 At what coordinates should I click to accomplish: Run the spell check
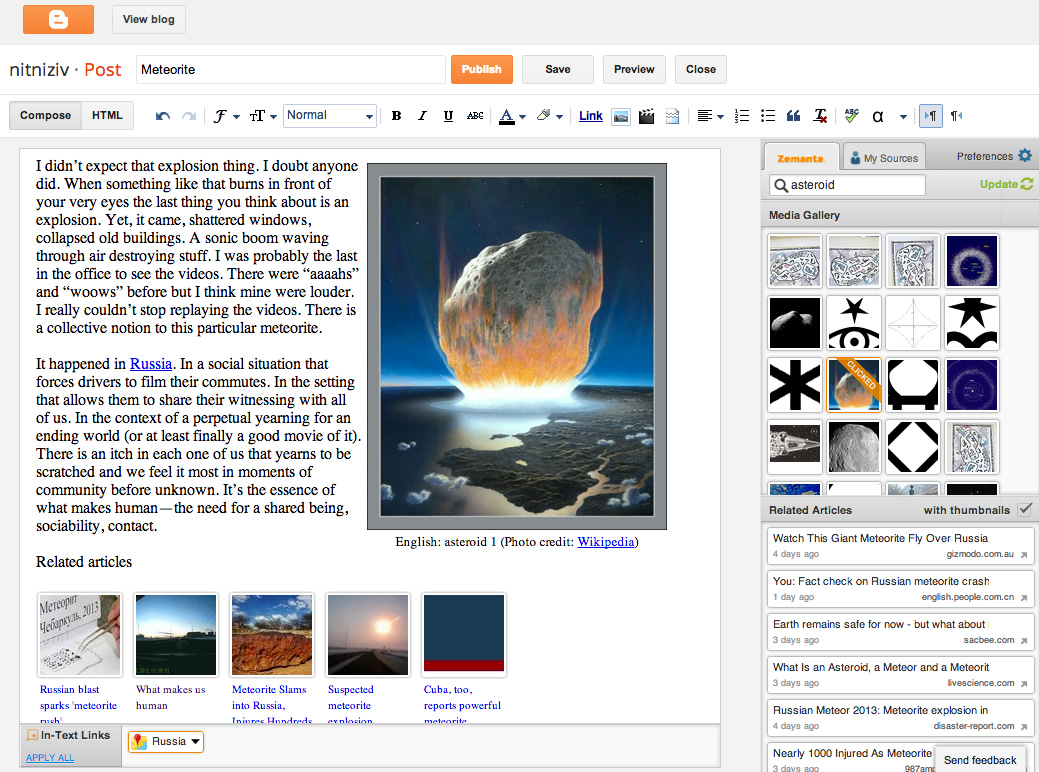coord(851,116)
